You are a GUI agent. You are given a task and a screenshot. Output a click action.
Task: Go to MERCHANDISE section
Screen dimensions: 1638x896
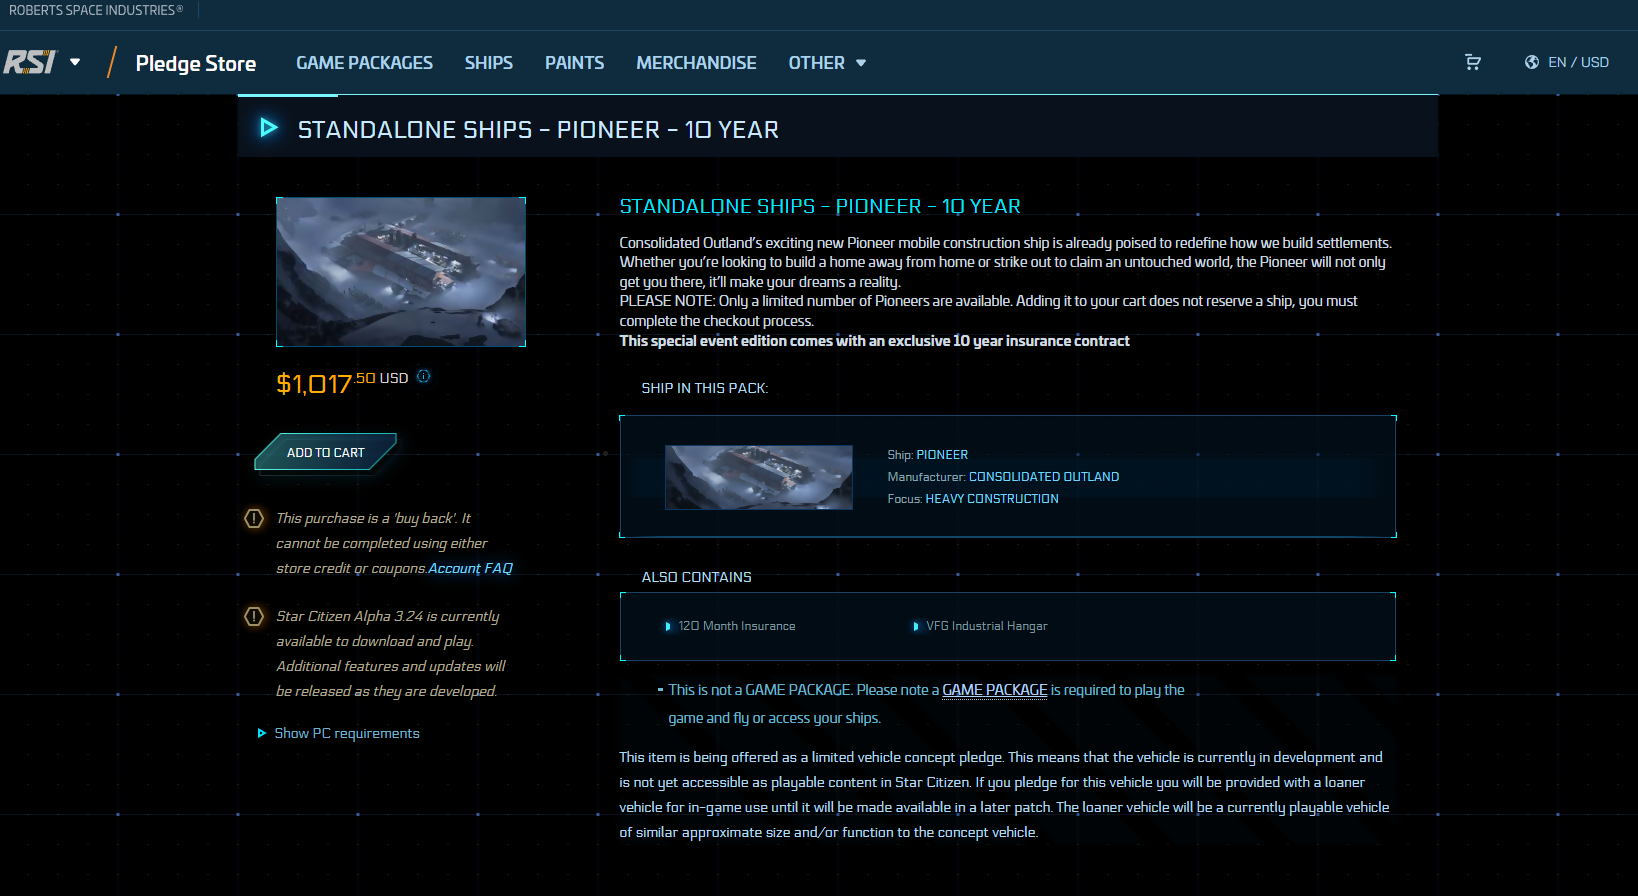696,63
